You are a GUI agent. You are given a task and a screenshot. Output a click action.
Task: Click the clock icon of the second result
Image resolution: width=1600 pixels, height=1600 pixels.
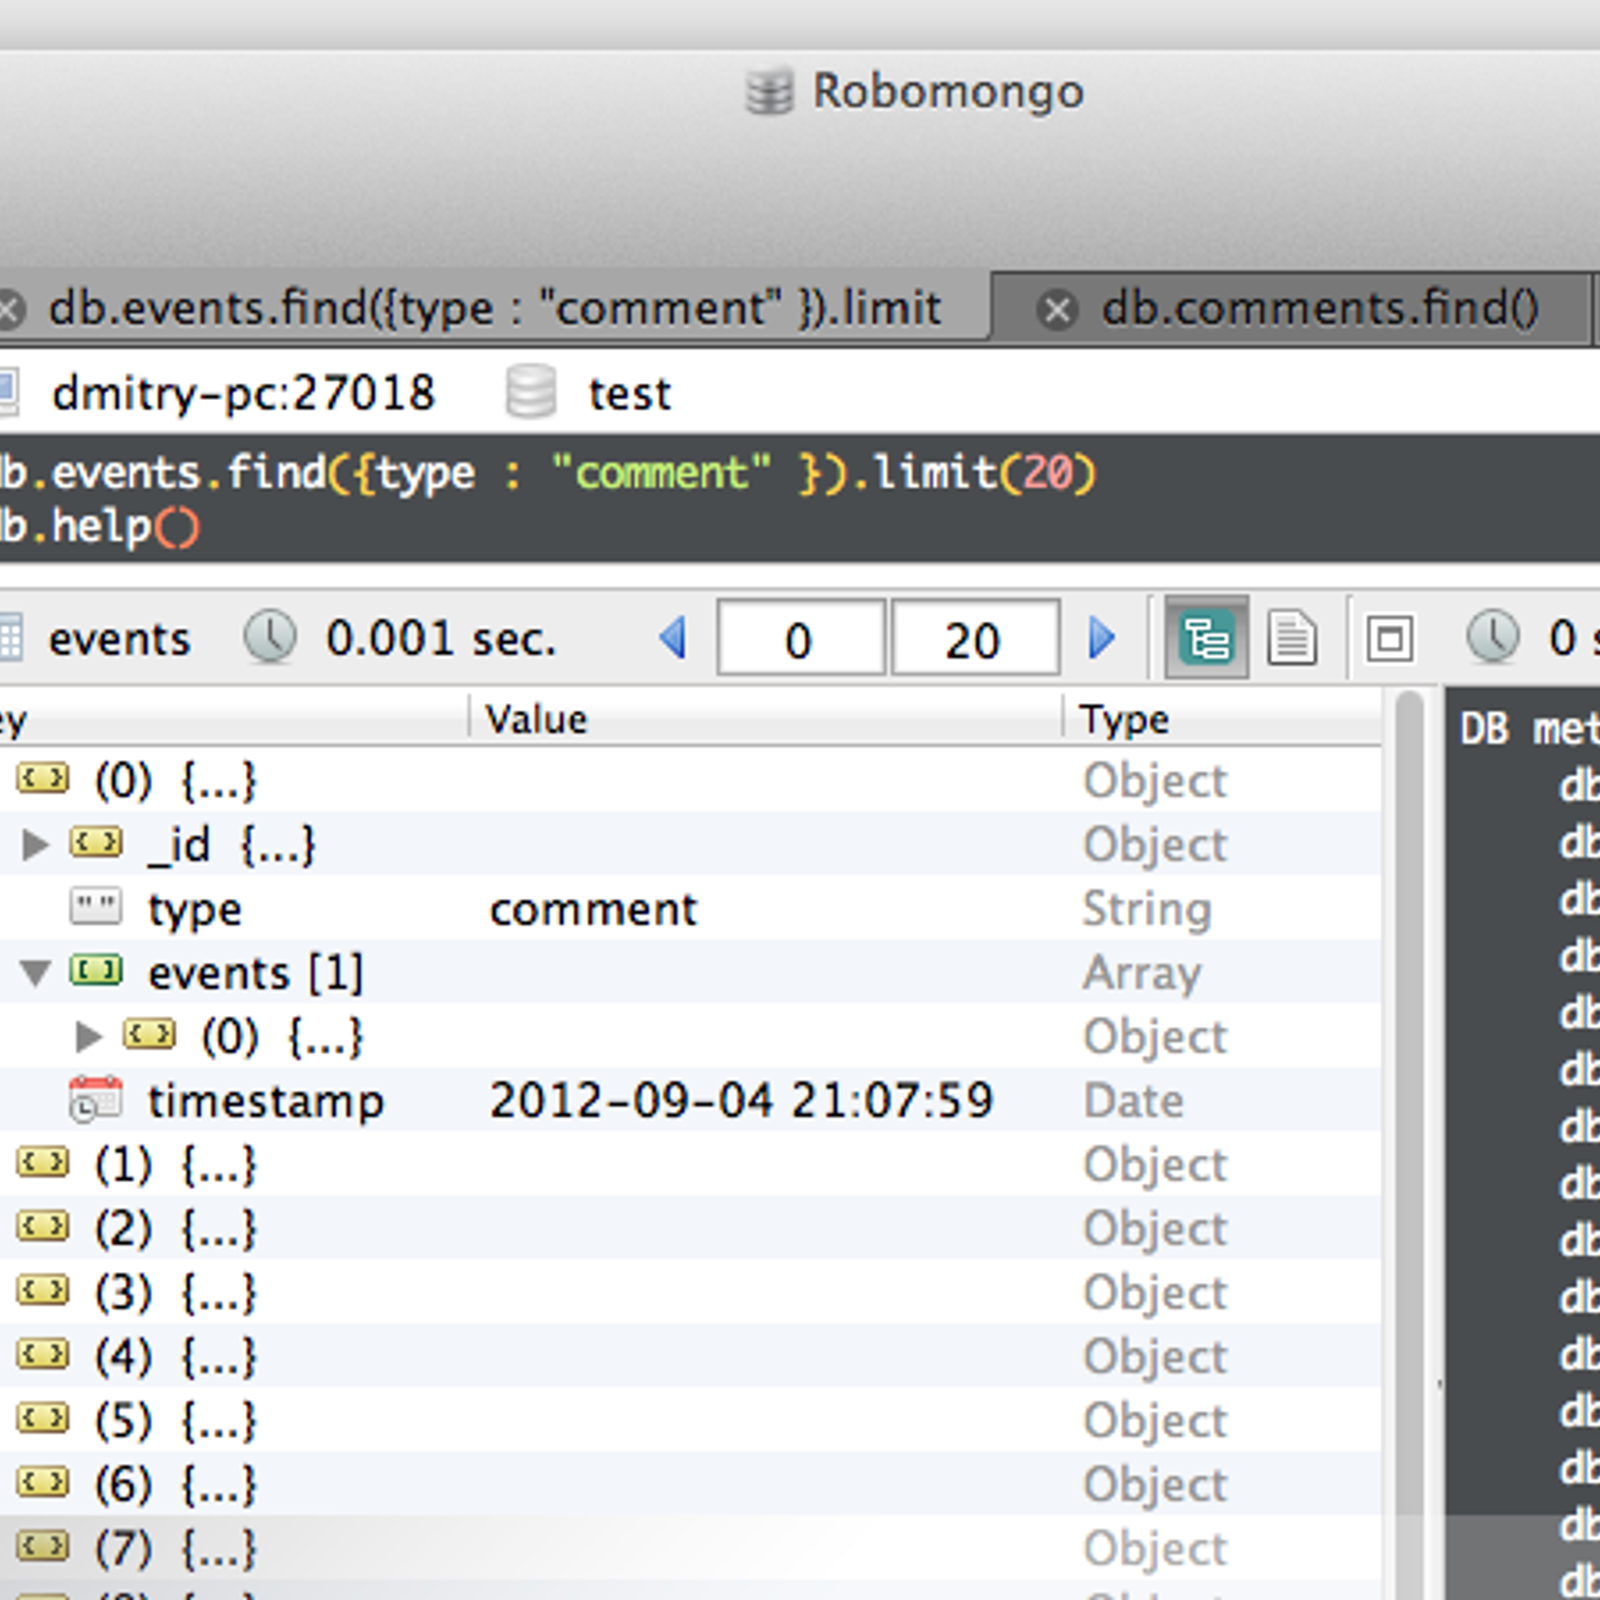1493,637
